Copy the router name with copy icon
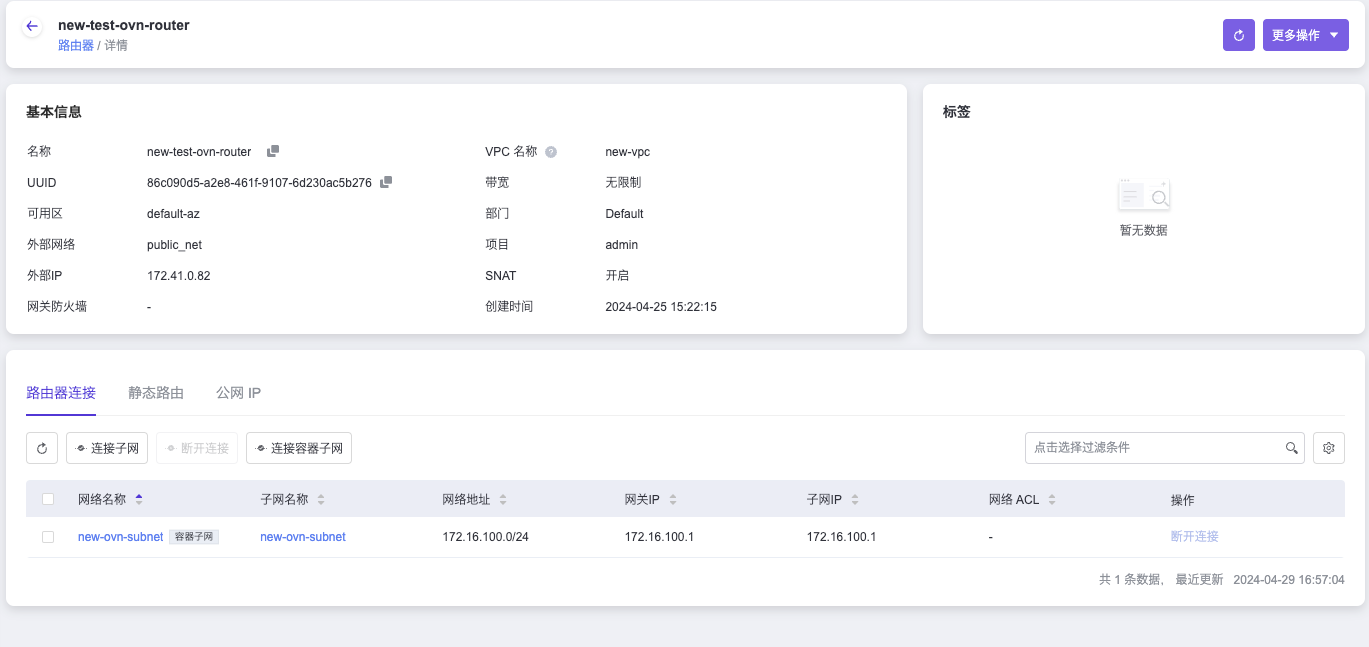 click(x=273, y=151)
